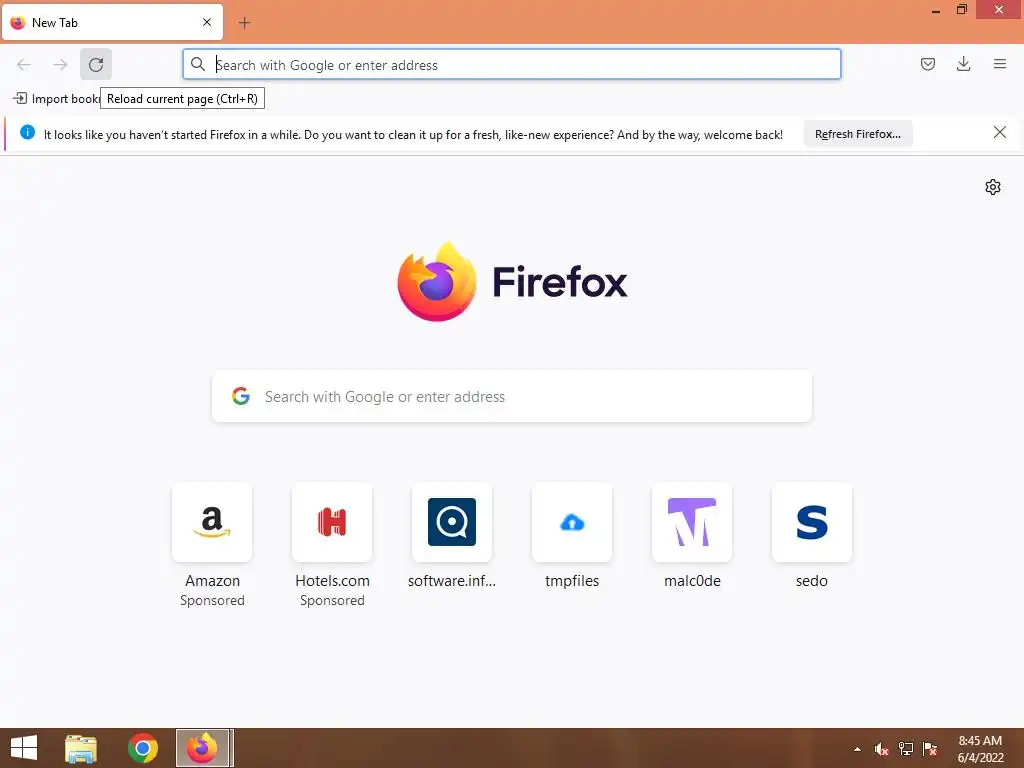Viewport: 1024px width, 768px height.
Task: Click the Firefox logo on page
Action: (x=512, y=282)
